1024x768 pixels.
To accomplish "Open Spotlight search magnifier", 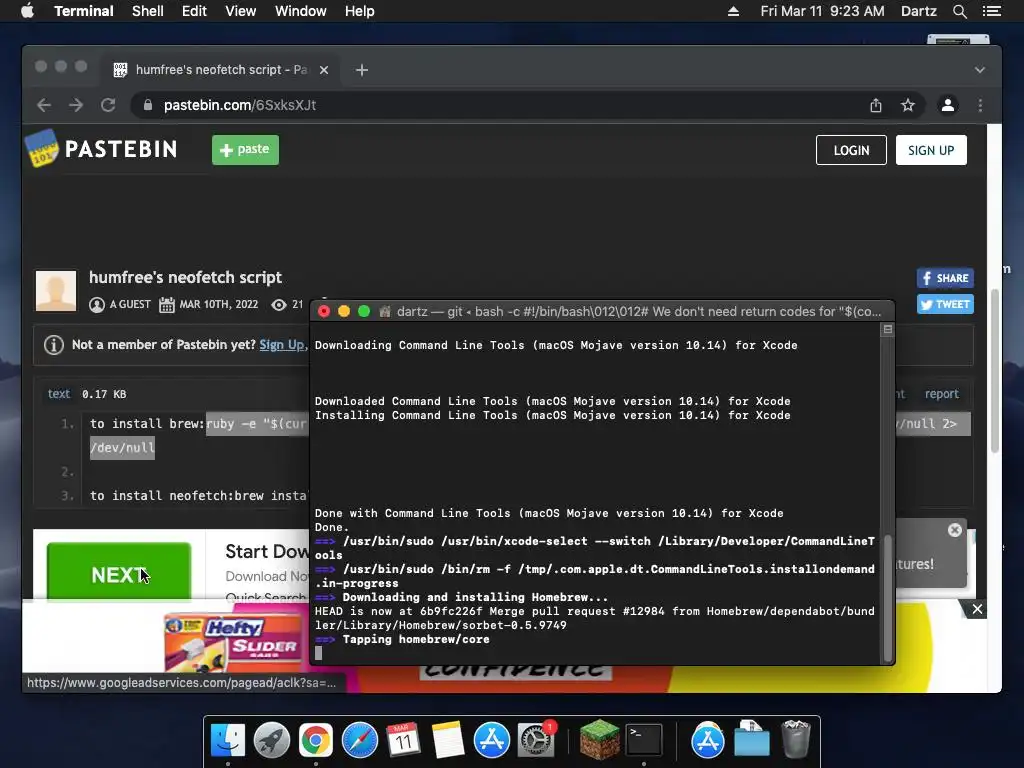I will click(959, 11).
